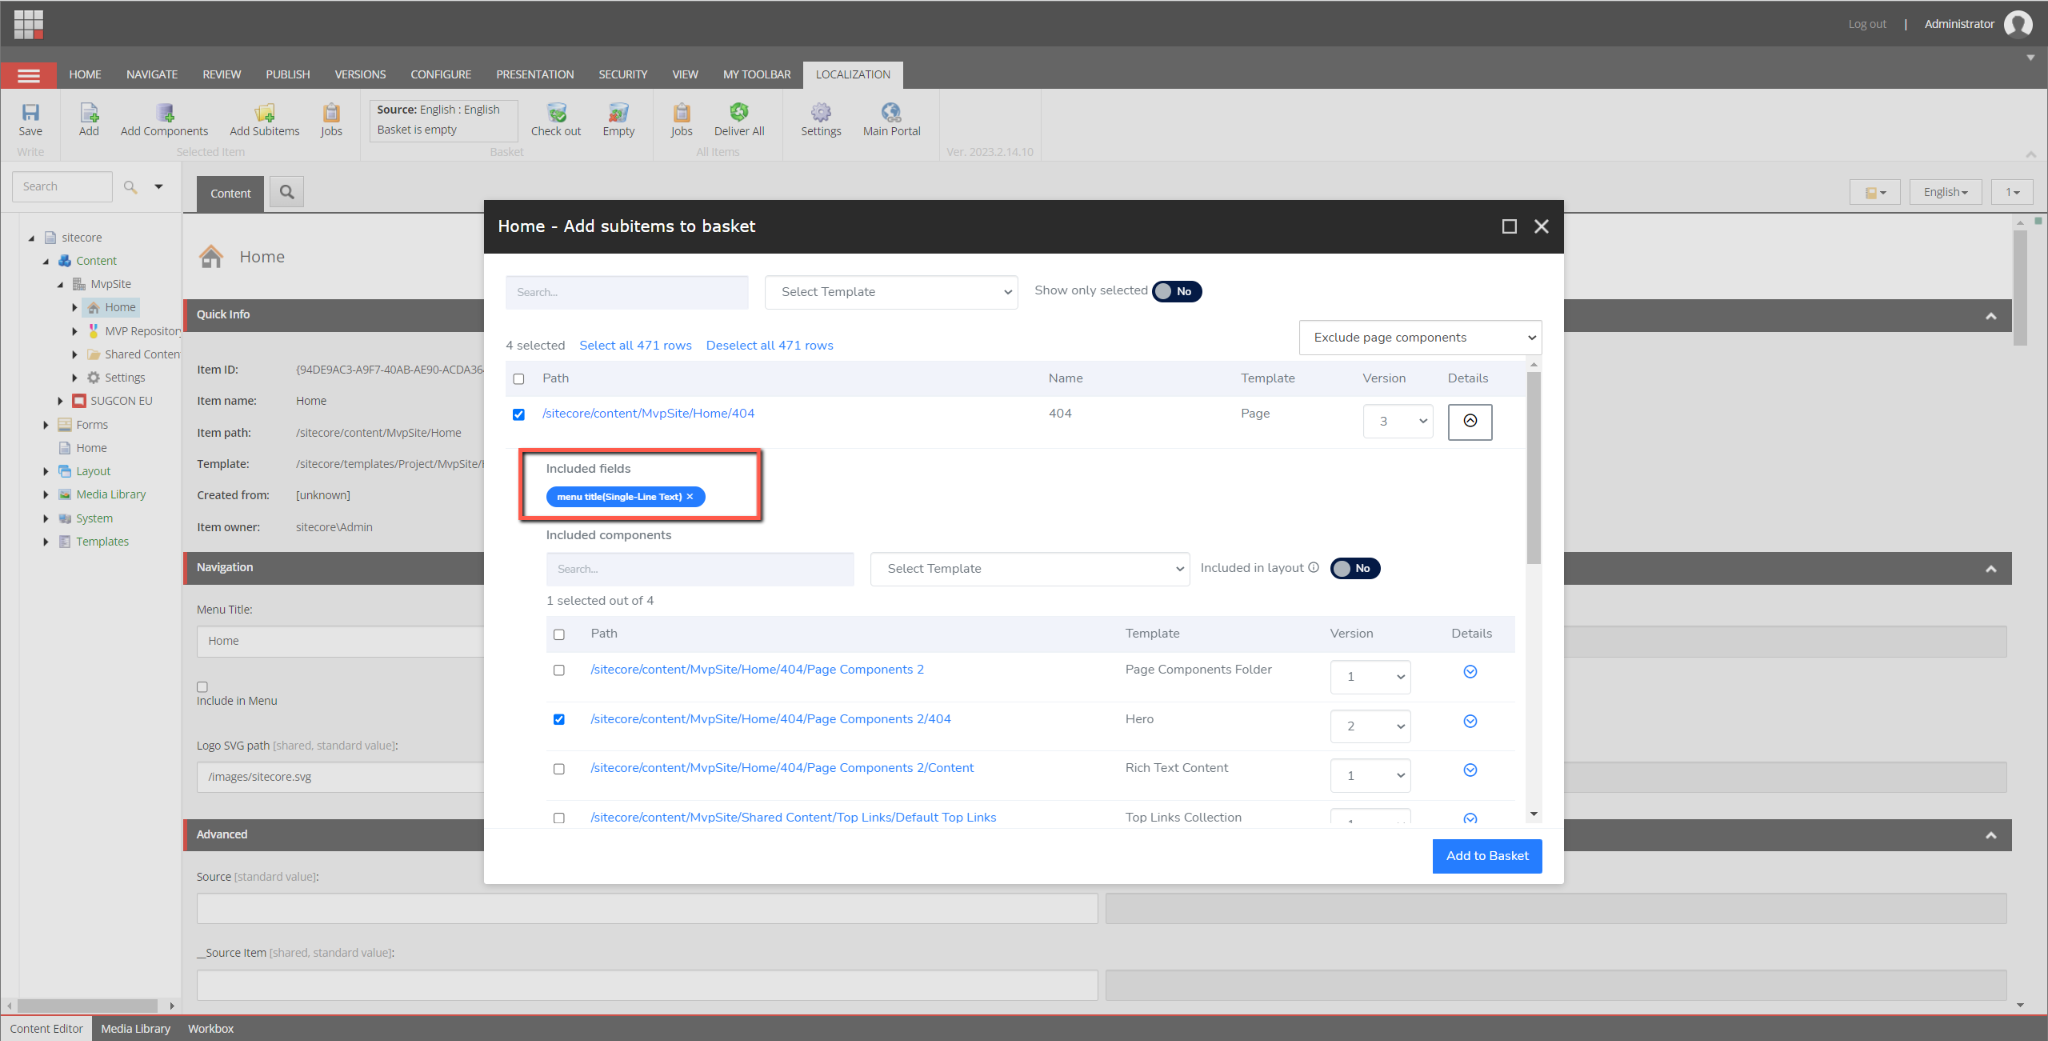The image size is (2048, 1041).
Task: Show details for Page Components 2 row
Action: coord(1470,672)
